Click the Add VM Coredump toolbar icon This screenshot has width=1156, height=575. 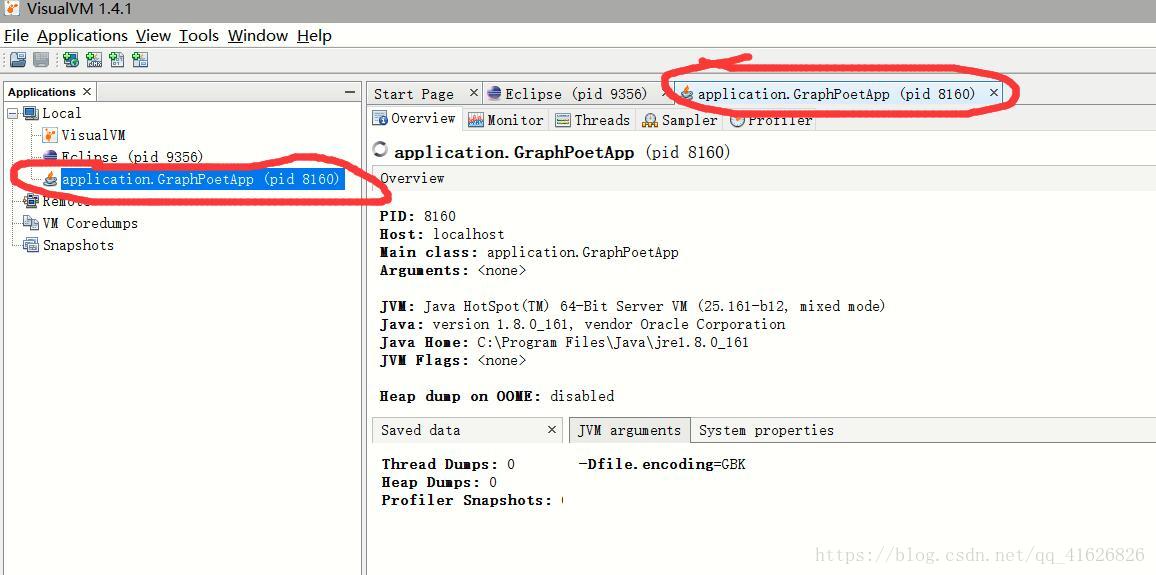[x=116, y=60]
